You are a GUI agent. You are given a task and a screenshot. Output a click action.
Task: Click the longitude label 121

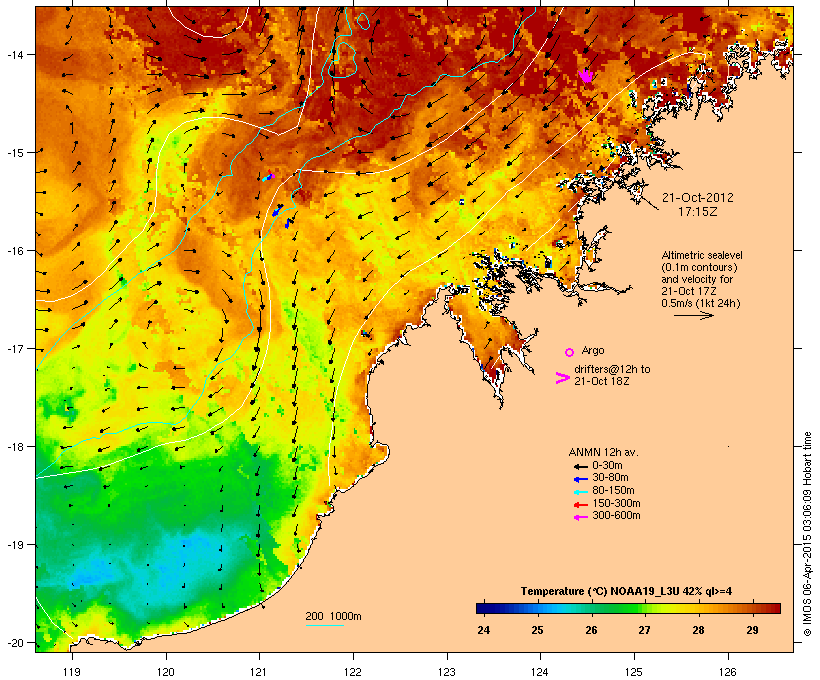point(259,672)
